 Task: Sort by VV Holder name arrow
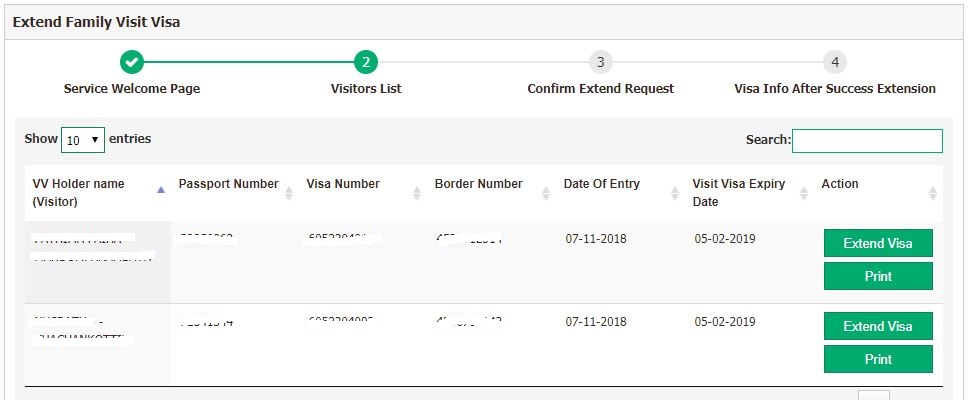(x=161, y=190)
